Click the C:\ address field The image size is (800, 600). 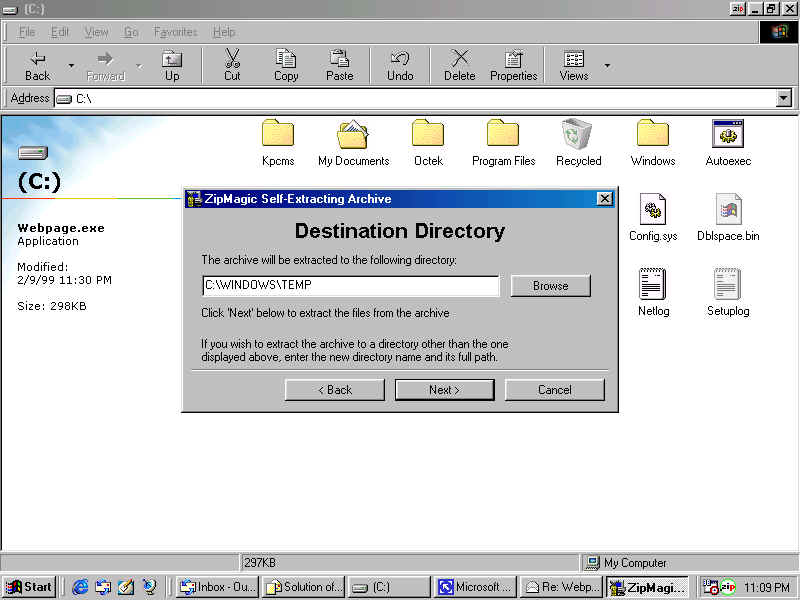414,98
